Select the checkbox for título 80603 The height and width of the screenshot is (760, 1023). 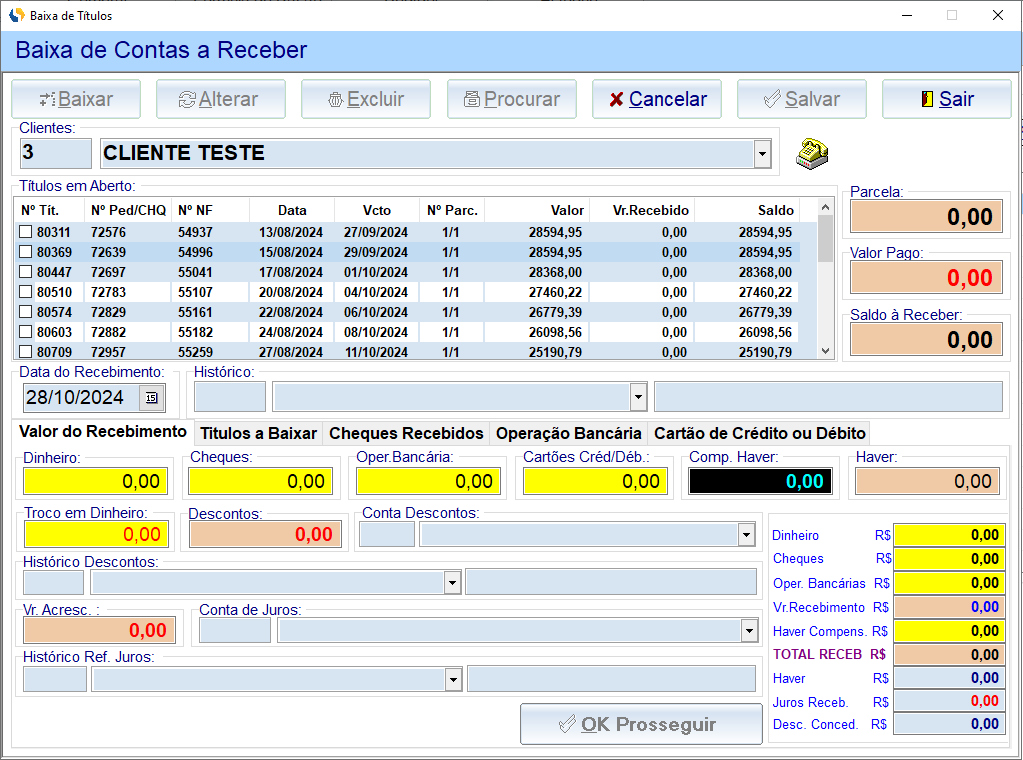click(26, 332)
